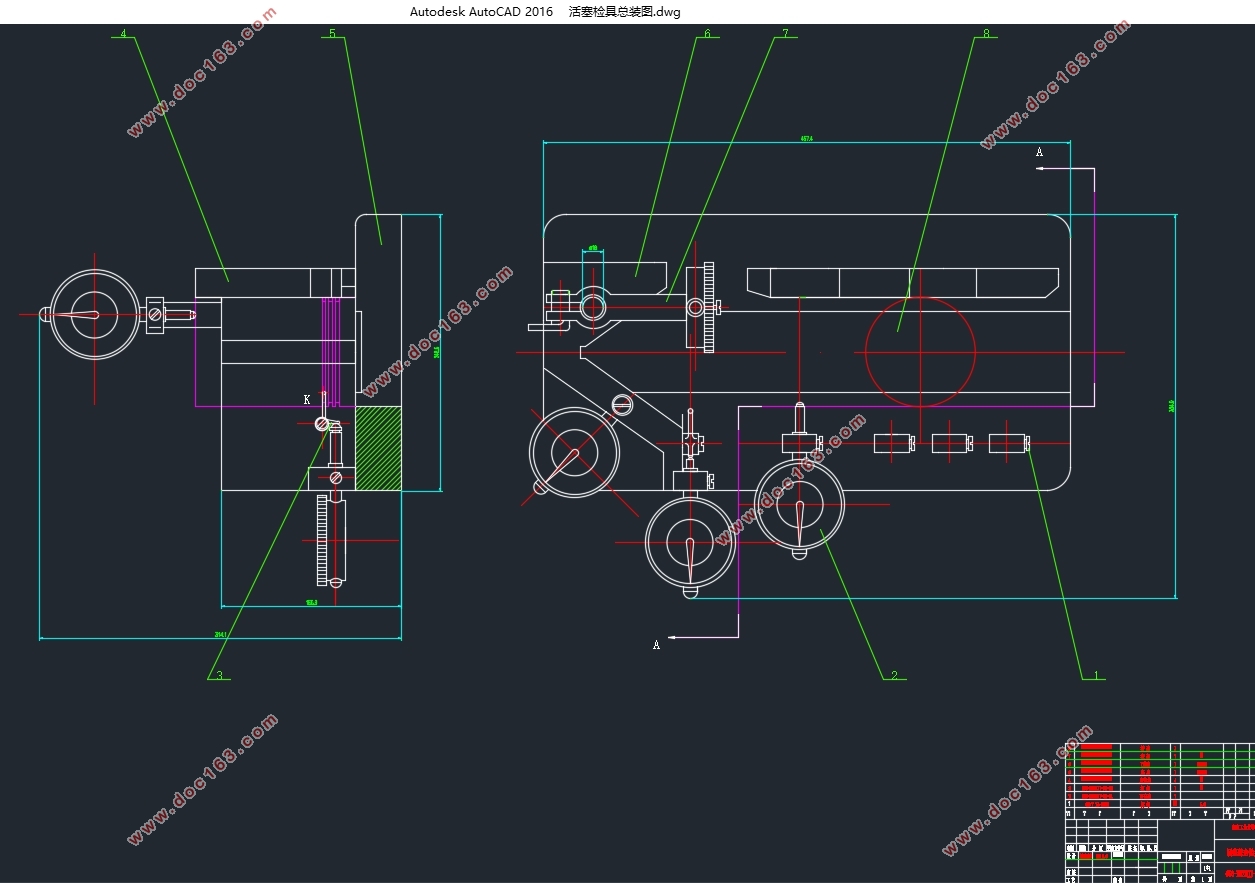Image resolution: width=1255 pixels, height=883 pixels.
Task: Click part number 6 callout label
Action: point(707,33)
